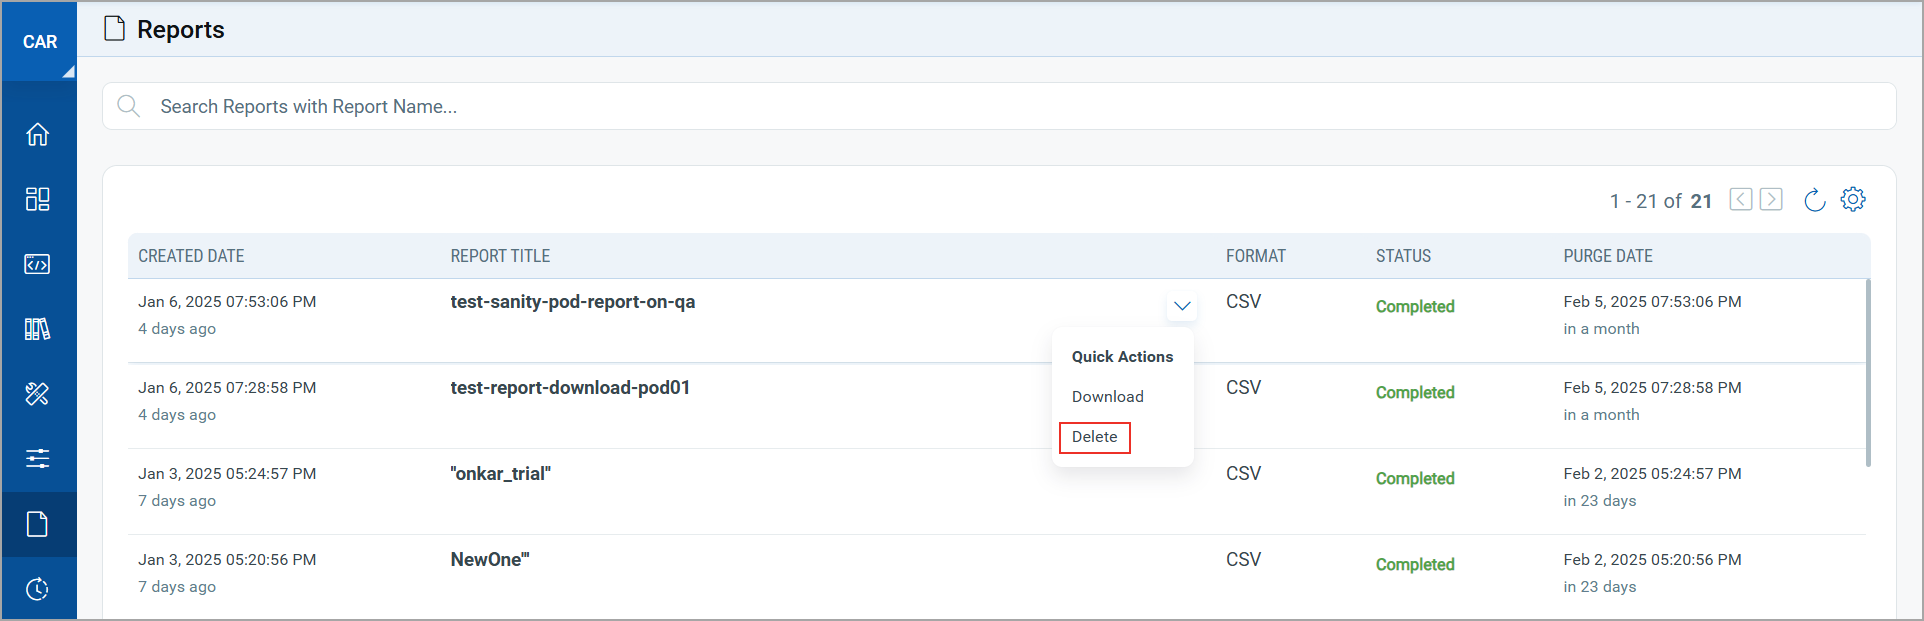
Task: Click the Search Reports input field
Action: [x=1000, y=106]
